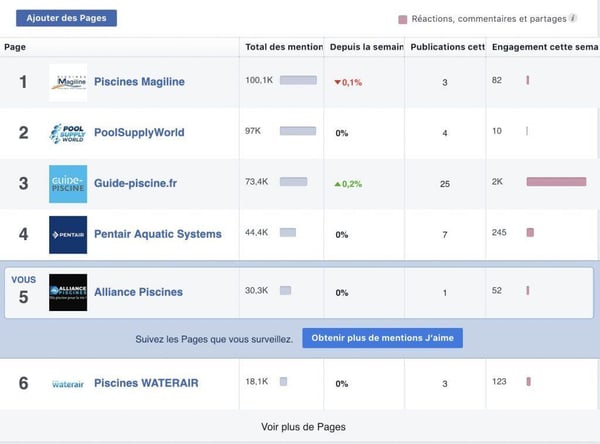Open the Guide-piscine.fr logo thumbnail
The height and width of the screenshot is (444, 600).
[68, 184]
